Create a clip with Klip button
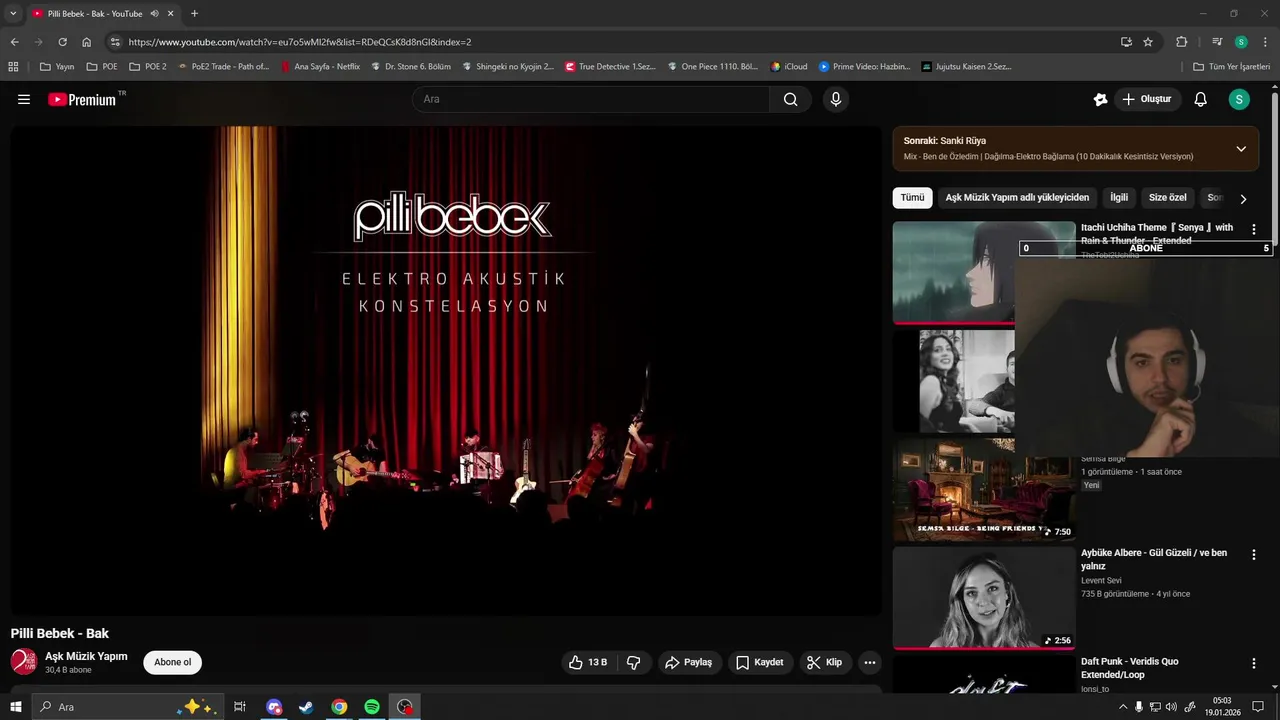Viewport: 1280px width, 720px height. (825, 662)
